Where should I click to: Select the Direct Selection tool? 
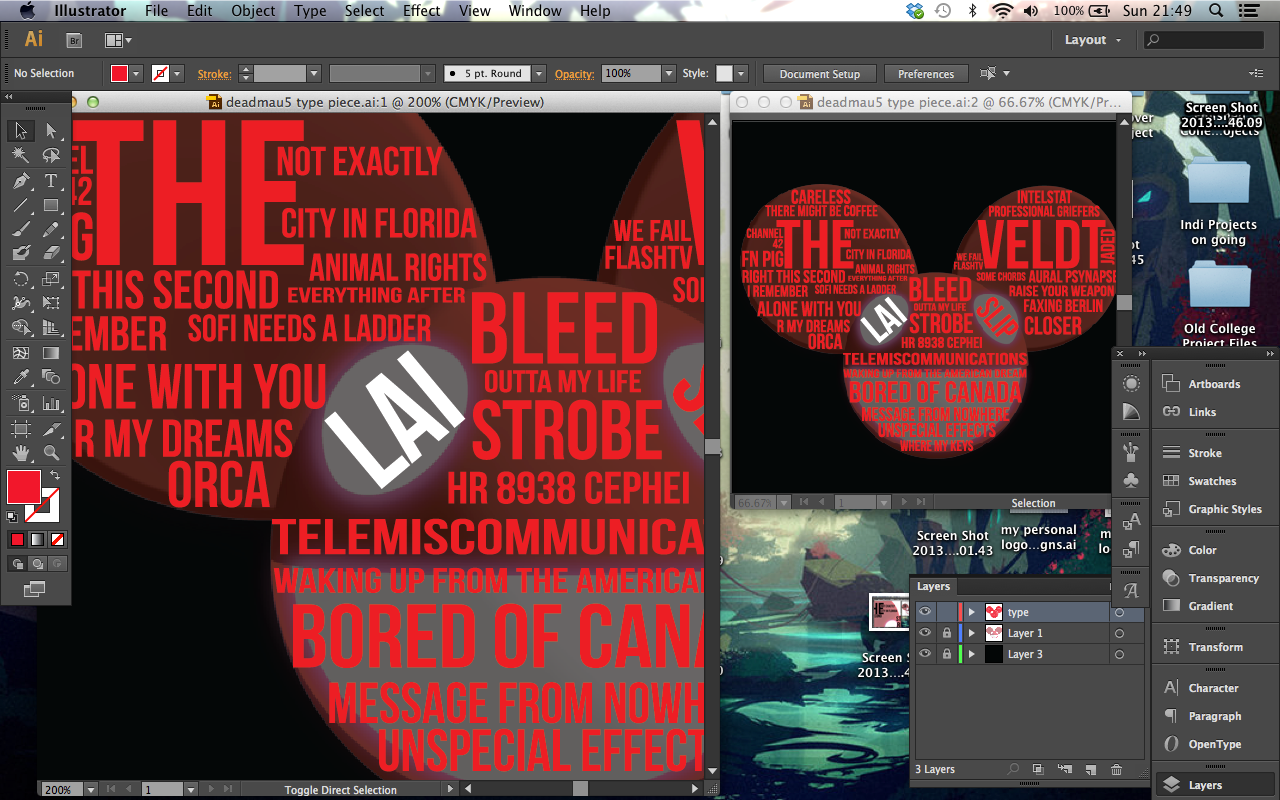click(51, 131)
